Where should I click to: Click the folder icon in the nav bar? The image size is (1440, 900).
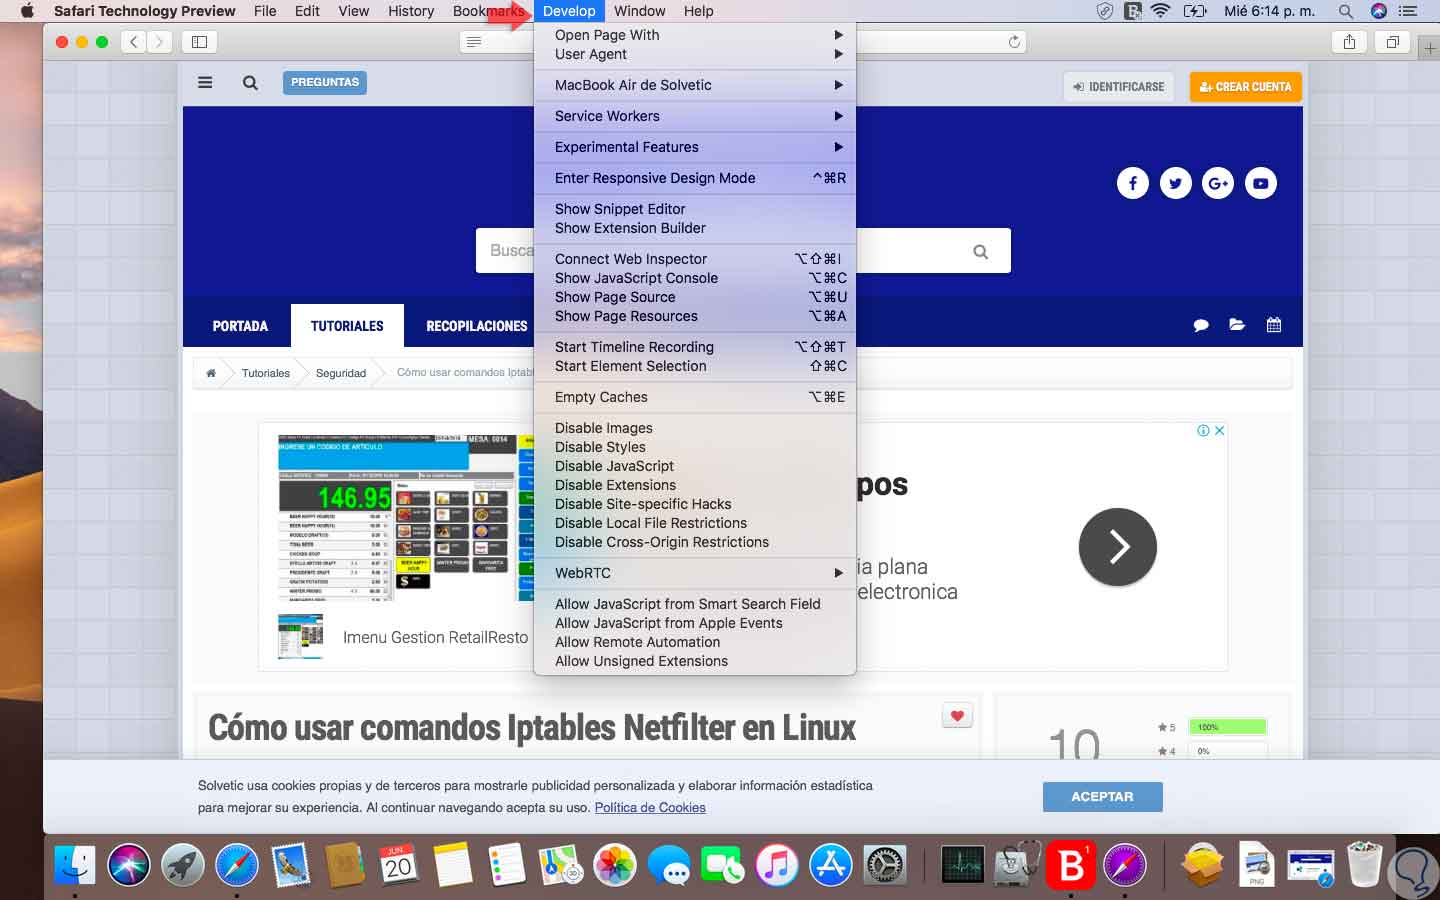(x=1237, y=325)
